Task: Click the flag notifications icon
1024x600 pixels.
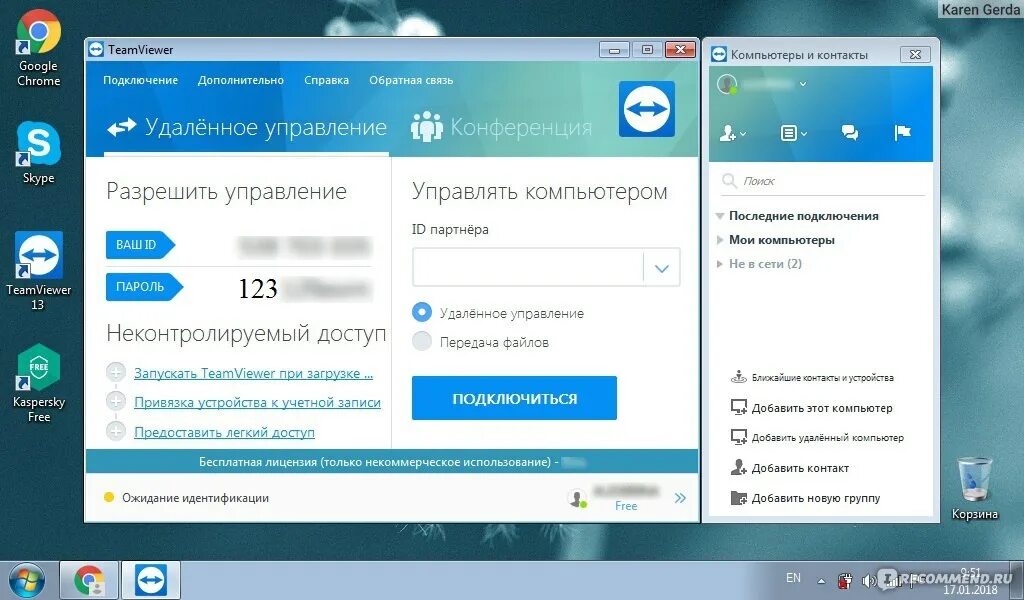Action: (903, 133)
